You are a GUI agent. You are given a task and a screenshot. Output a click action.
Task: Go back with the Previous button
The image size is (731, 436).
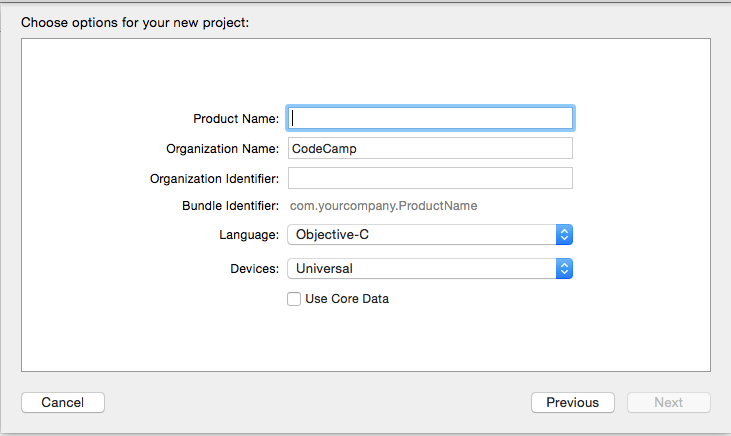click(x=572, y=402)
